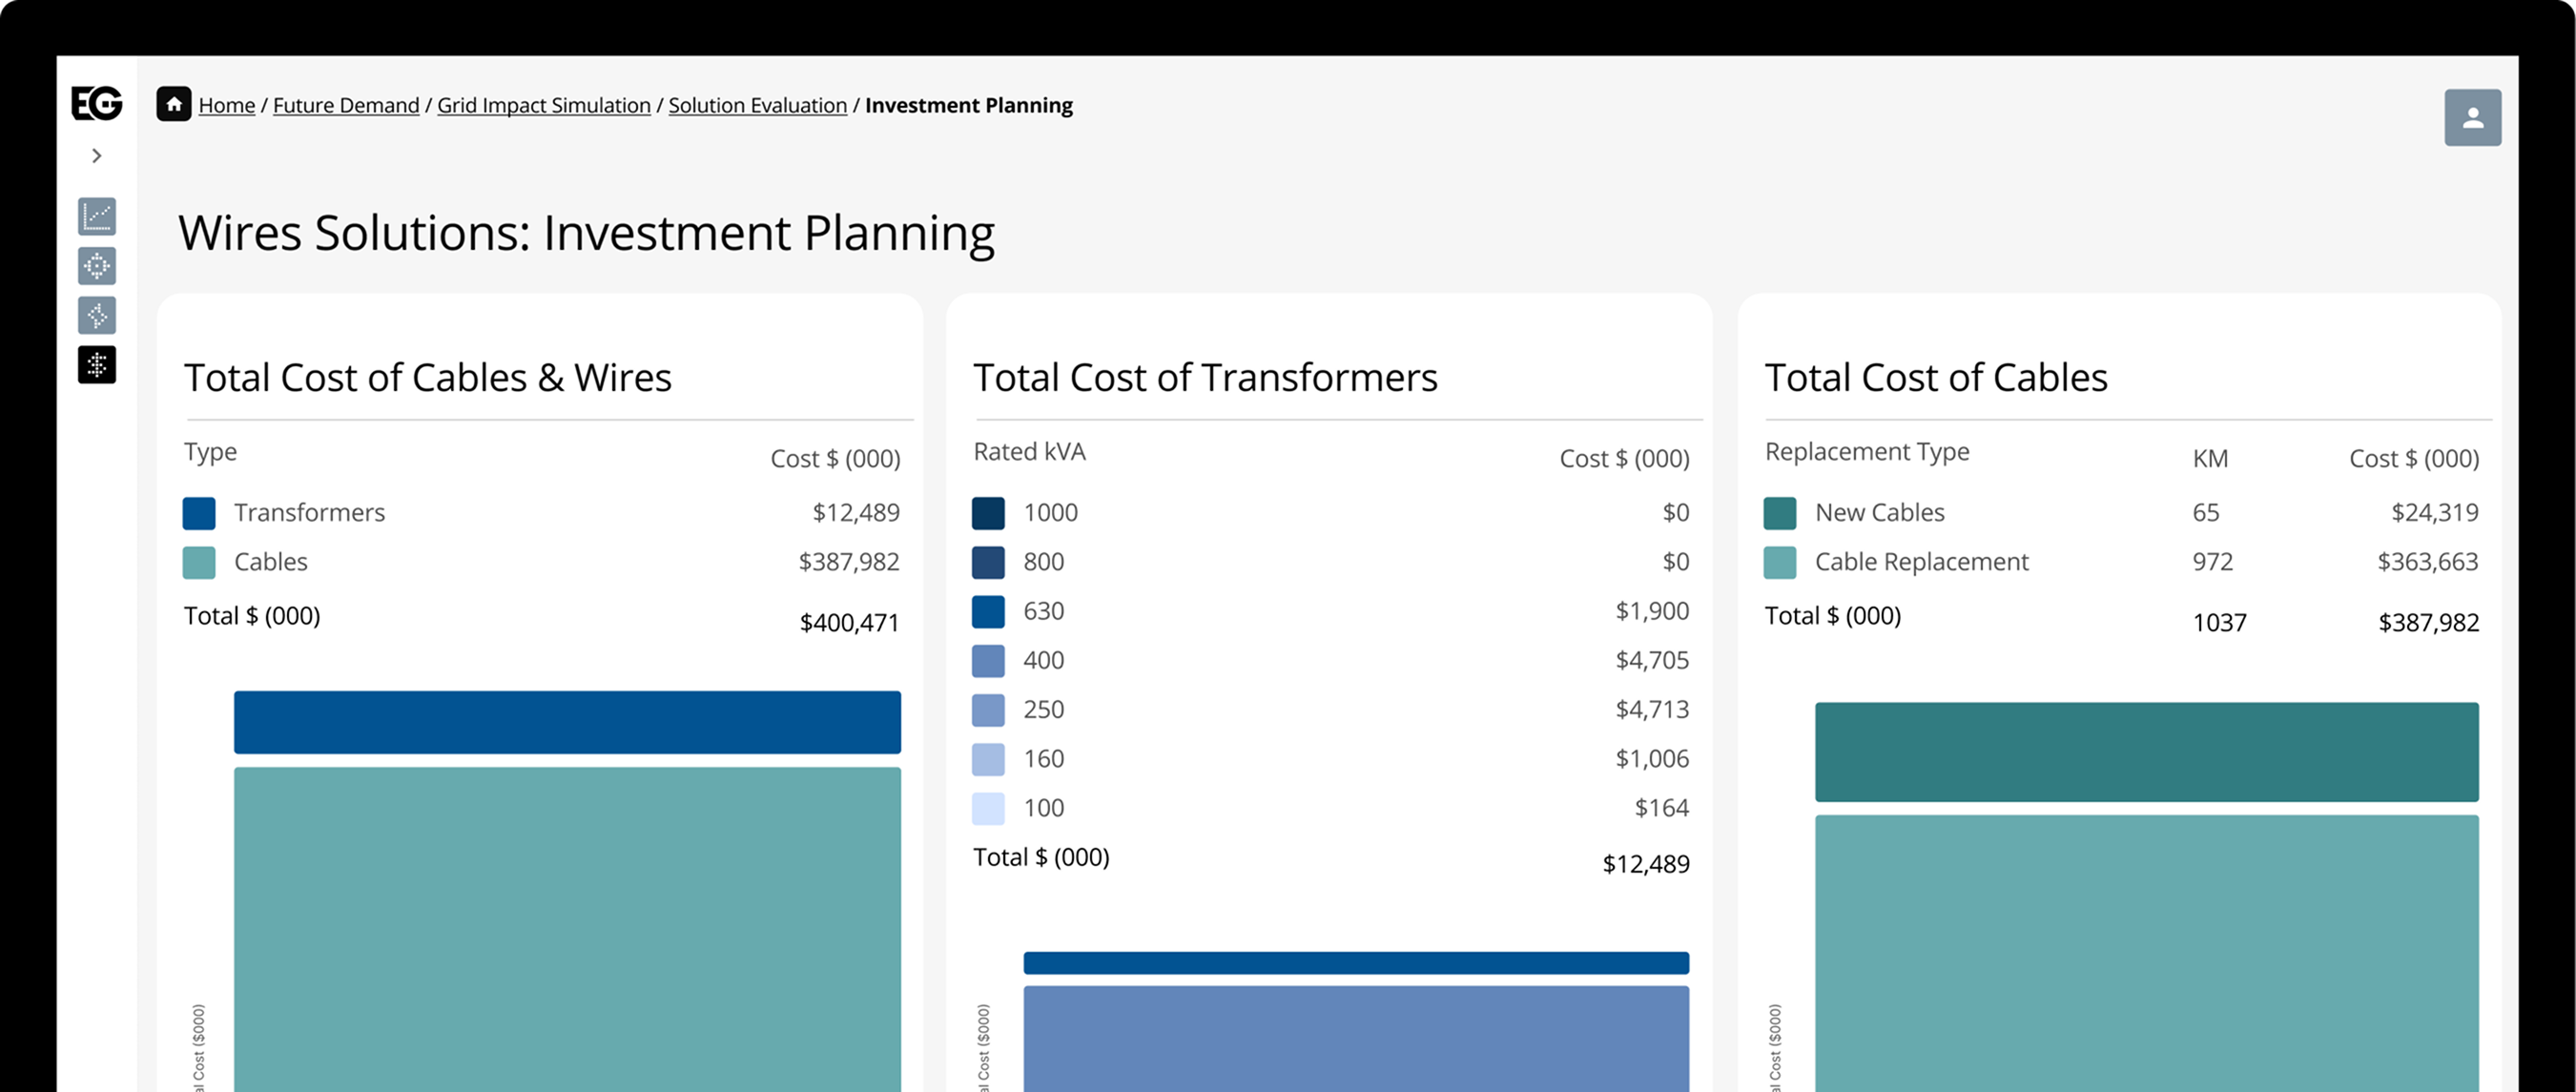
Task: Click the Transformers legend color swatch
Action: [x=199, y=513]
